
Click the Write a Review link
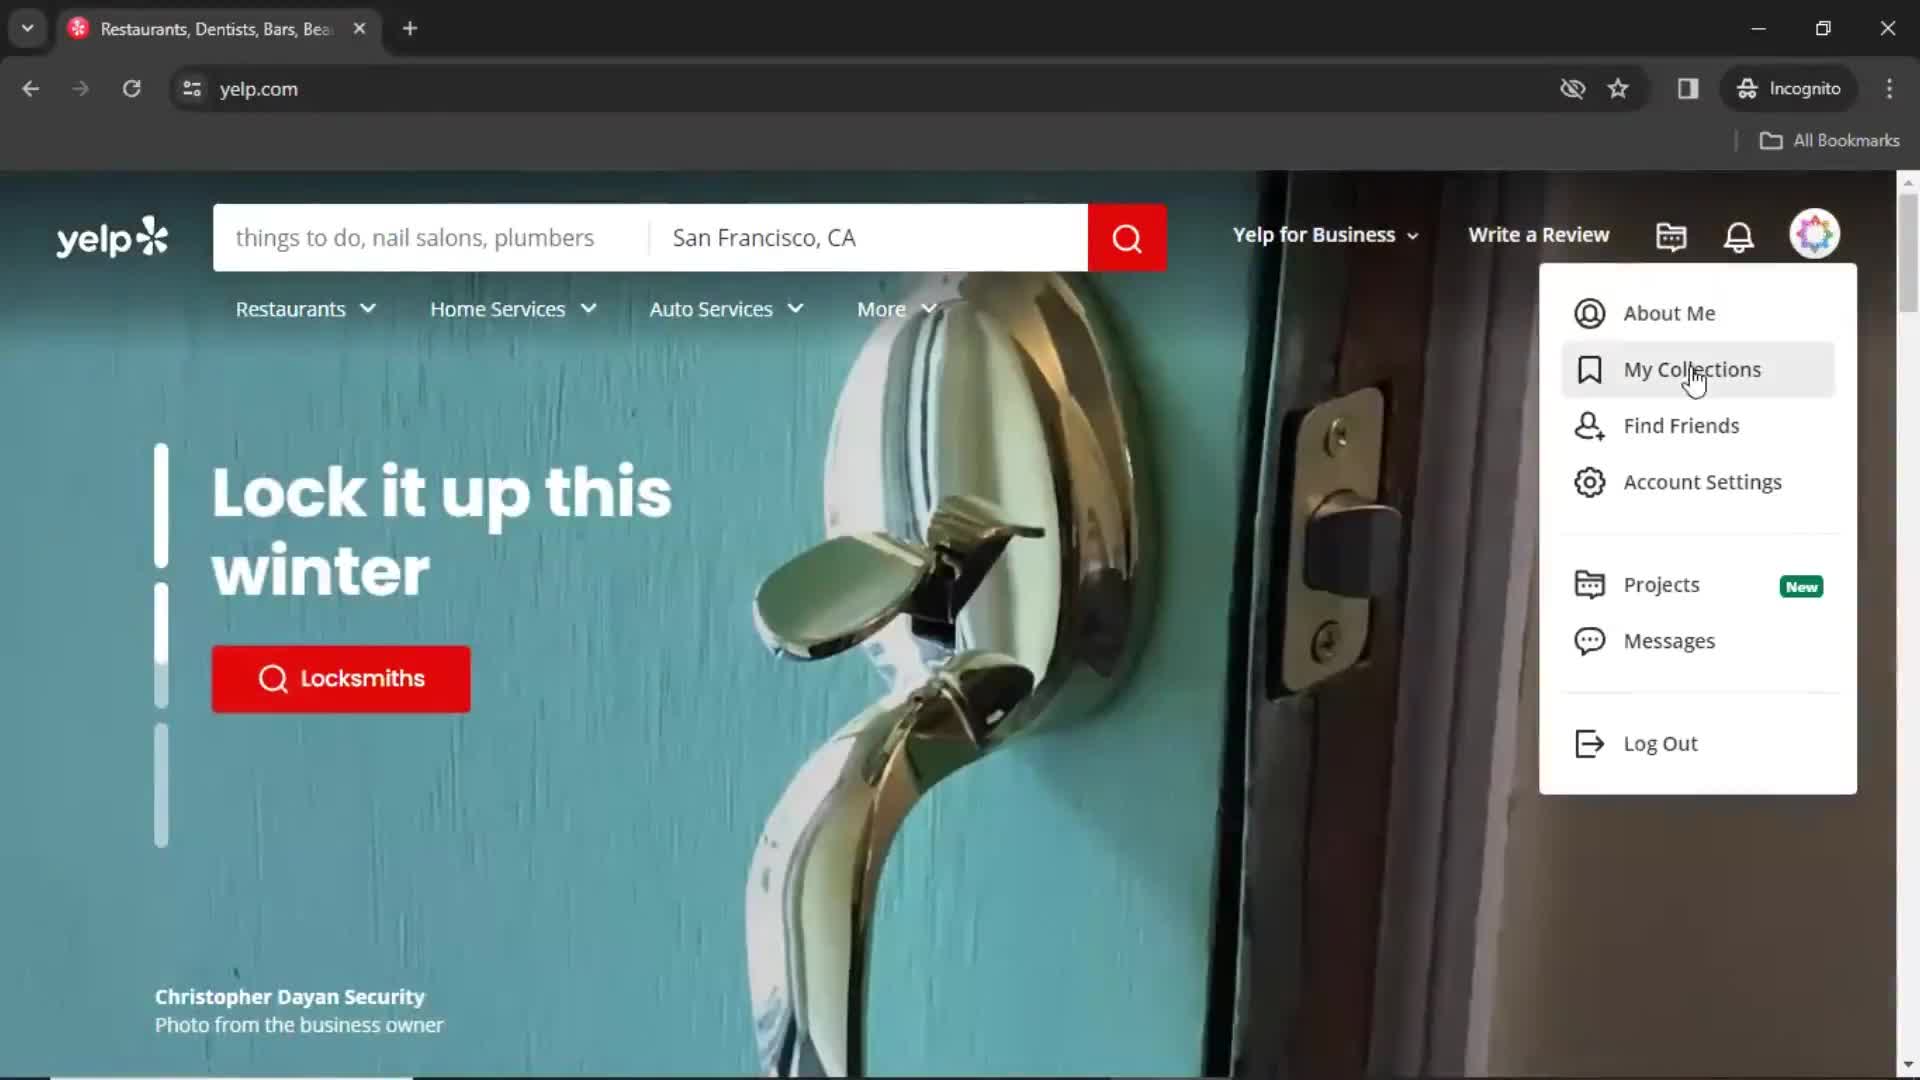point(1539,233)
